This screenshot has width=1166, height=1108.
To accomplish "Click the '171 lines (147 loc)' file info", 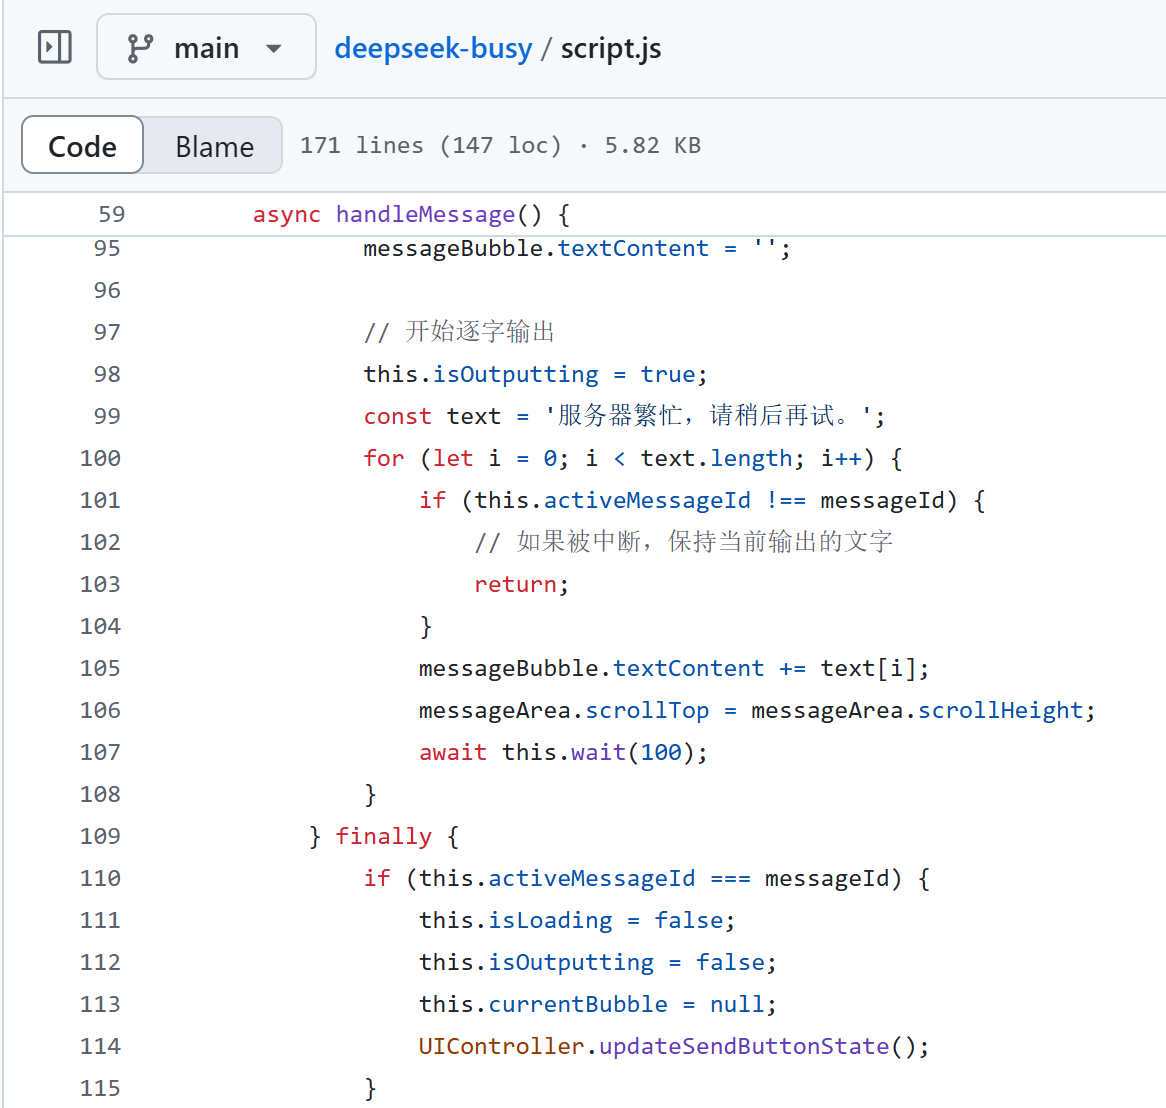I will click(431, 145).
